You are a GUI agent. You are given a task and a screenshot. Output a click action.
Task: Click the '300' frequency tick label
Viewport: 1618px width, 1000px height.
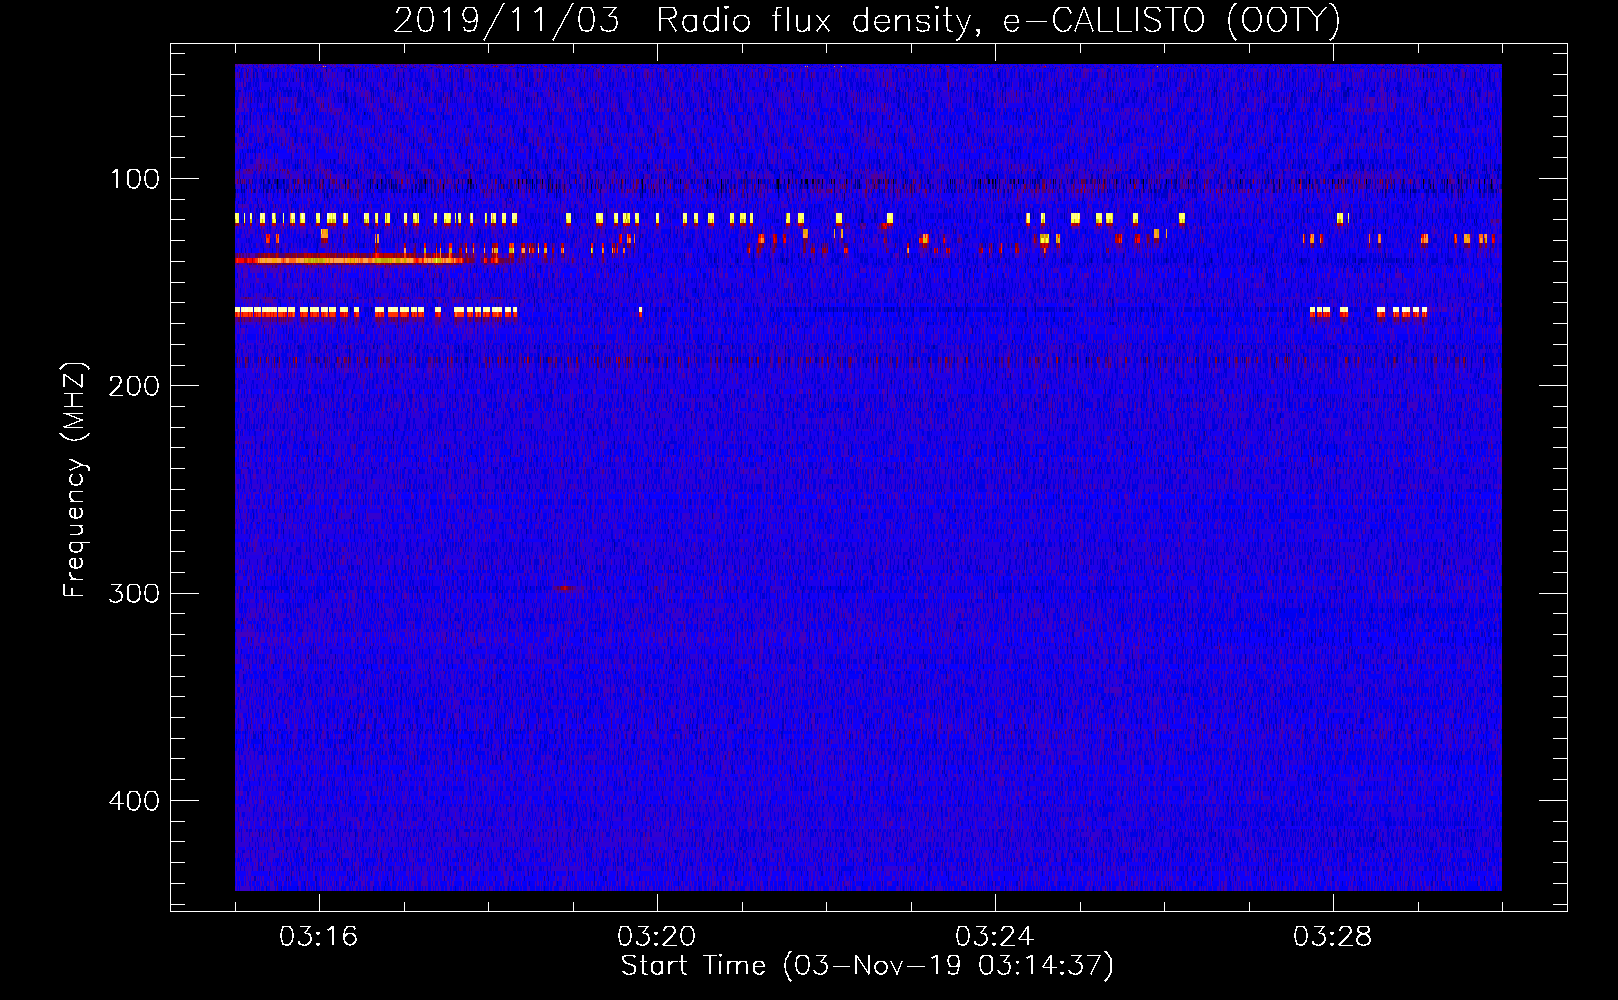[x=134, y=593]
